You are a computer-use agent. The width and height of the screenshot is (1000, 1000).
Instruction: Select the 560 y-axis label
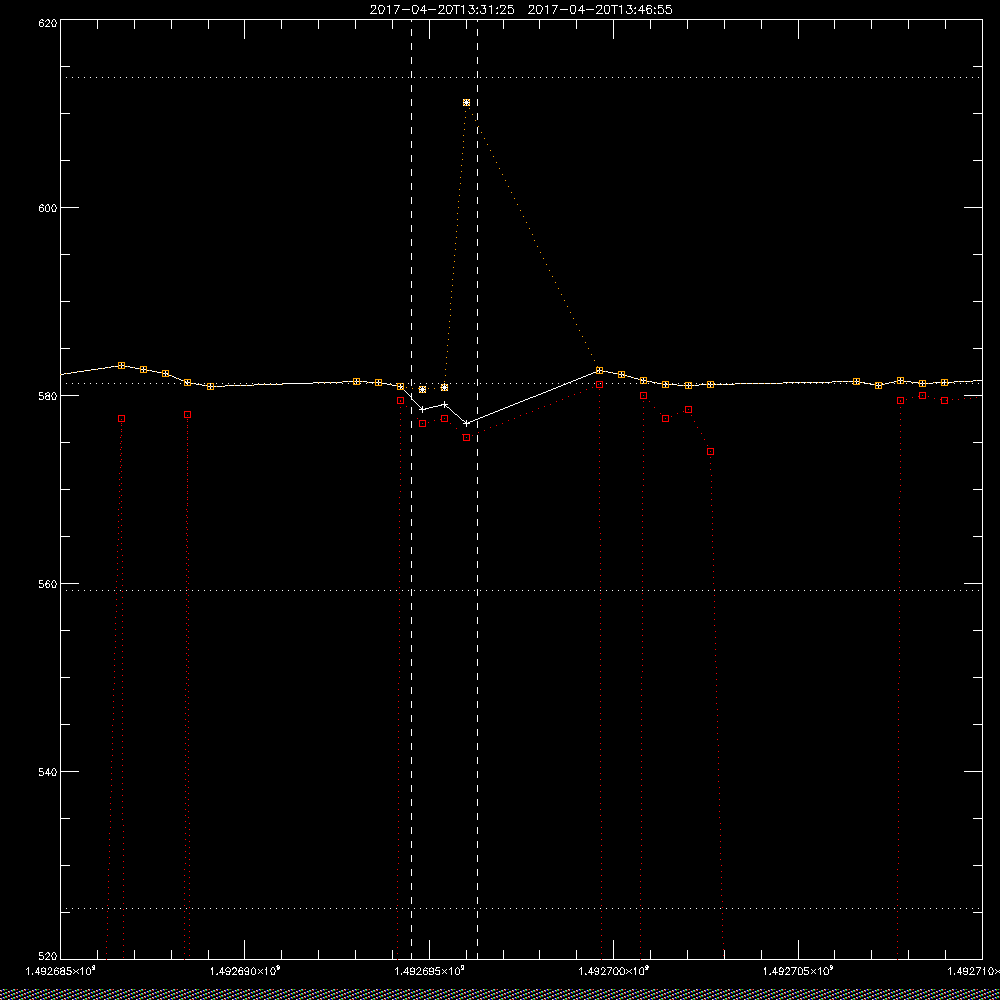tap(47, 584)
